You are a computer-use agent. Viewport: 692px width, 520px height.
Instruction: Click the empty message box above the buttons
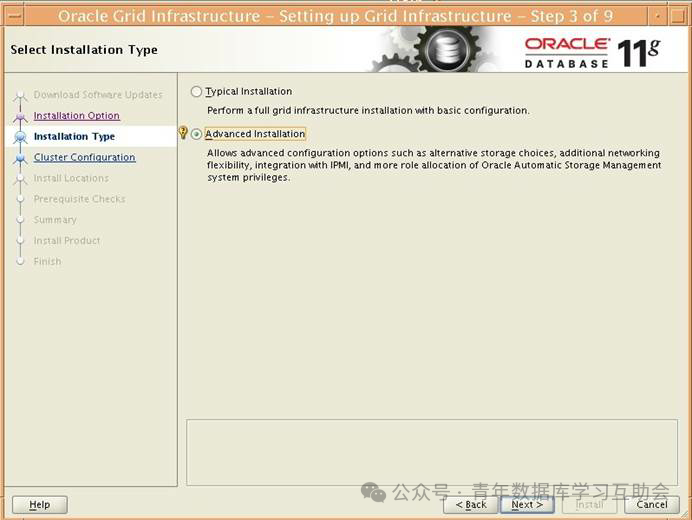click(432, 452)
